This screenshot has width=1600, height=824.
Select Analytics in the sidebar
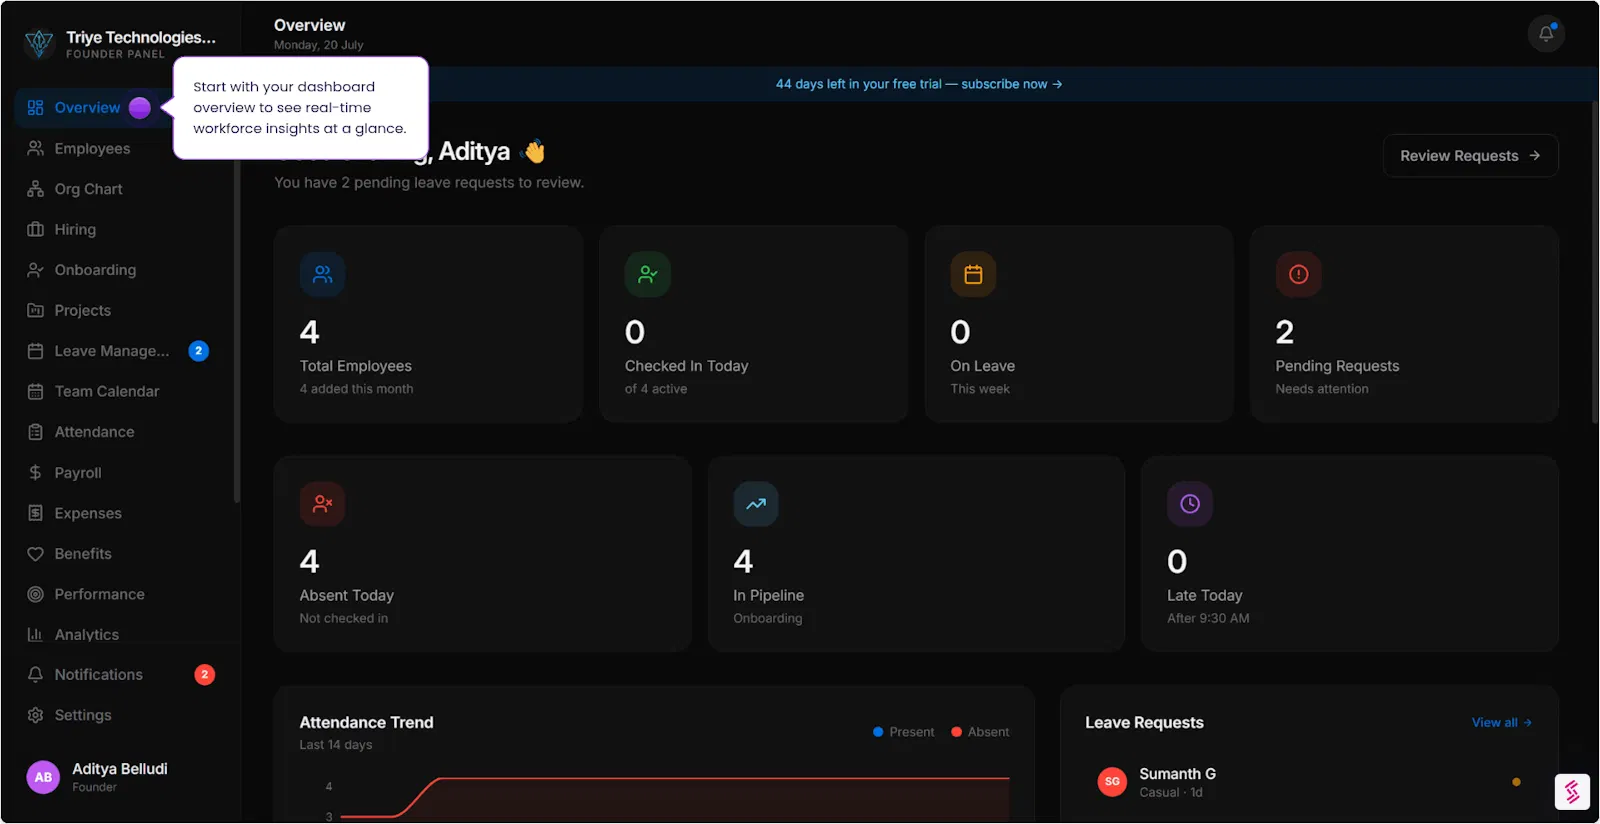120,634
